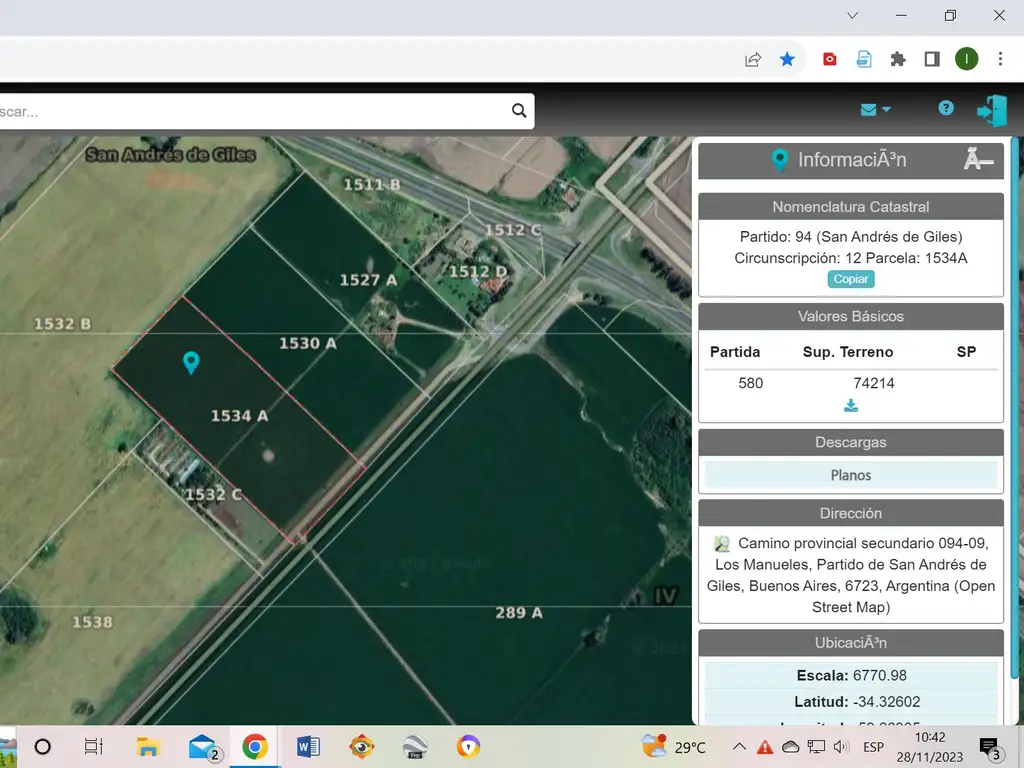Click the share page icon
The image size is (1024, 768).
tap(753, 59)
